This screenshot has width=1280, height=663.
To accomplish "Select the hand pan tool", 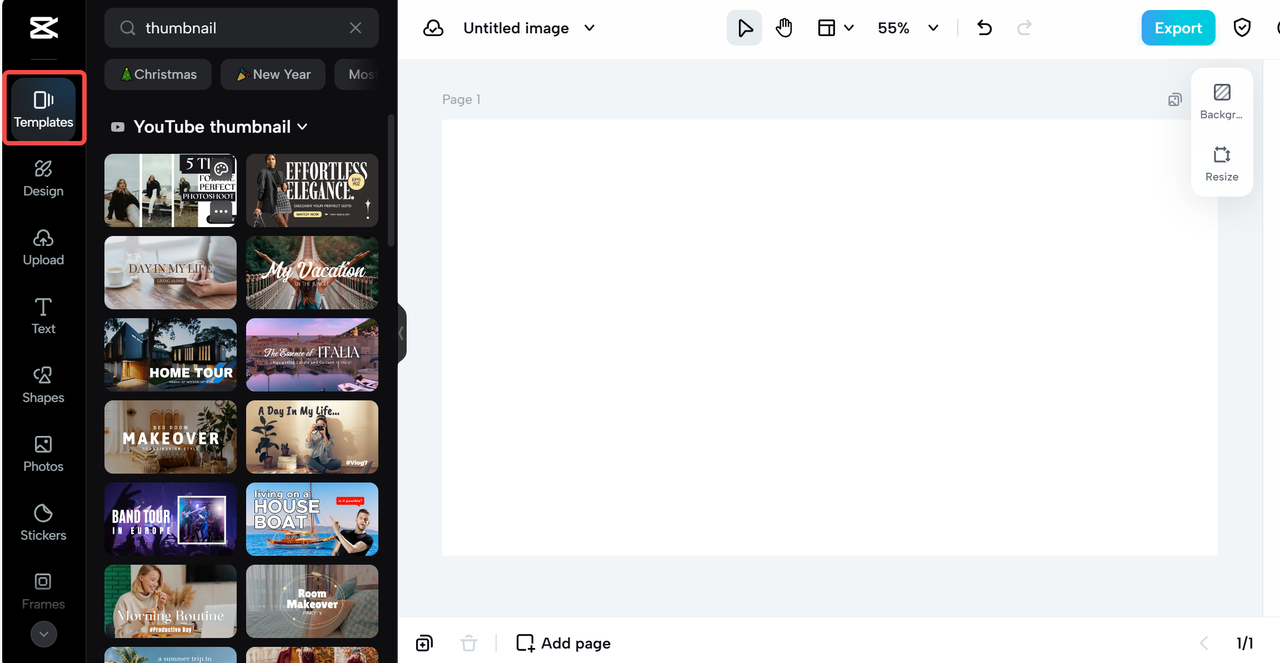I will [x=784, y=28].
